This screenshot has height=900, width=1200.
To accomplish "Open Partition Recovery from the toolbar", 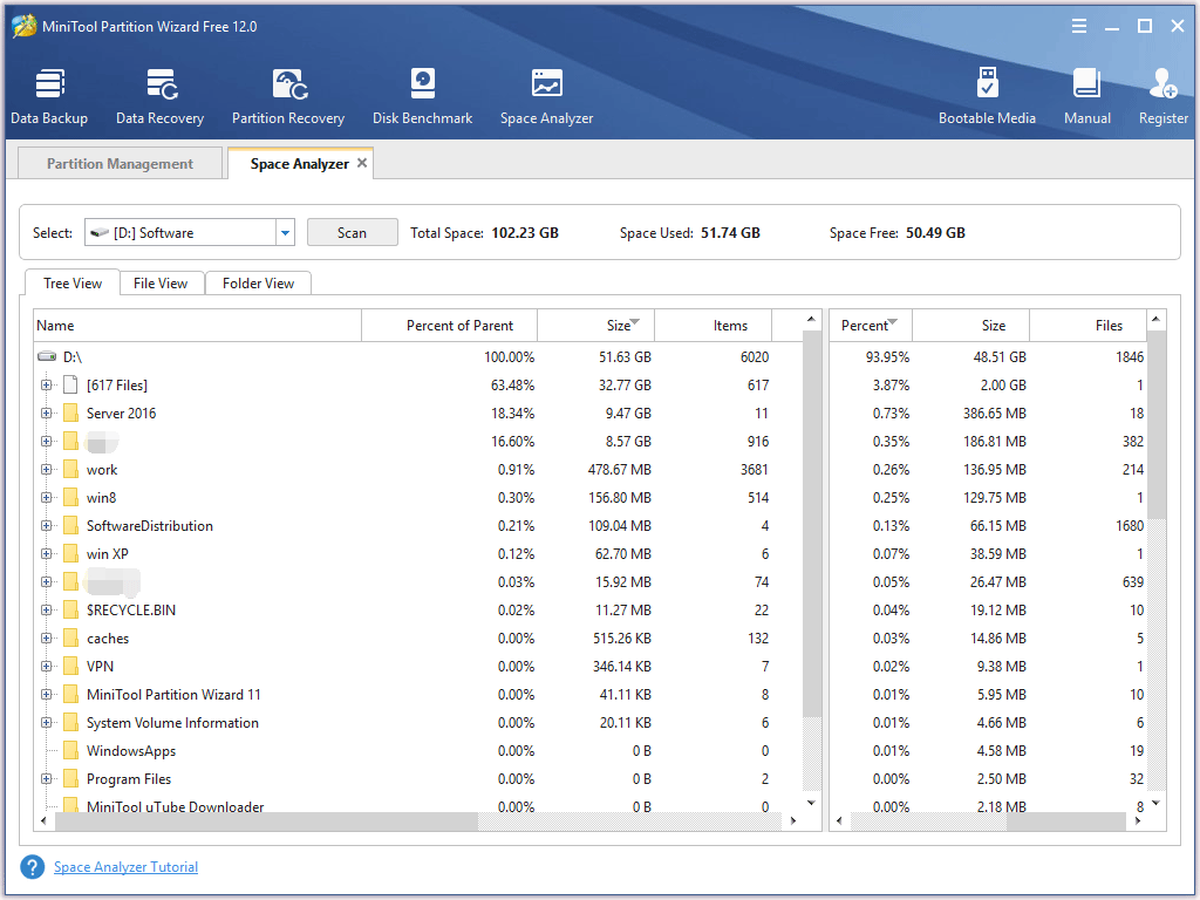I will coord(288,97).
